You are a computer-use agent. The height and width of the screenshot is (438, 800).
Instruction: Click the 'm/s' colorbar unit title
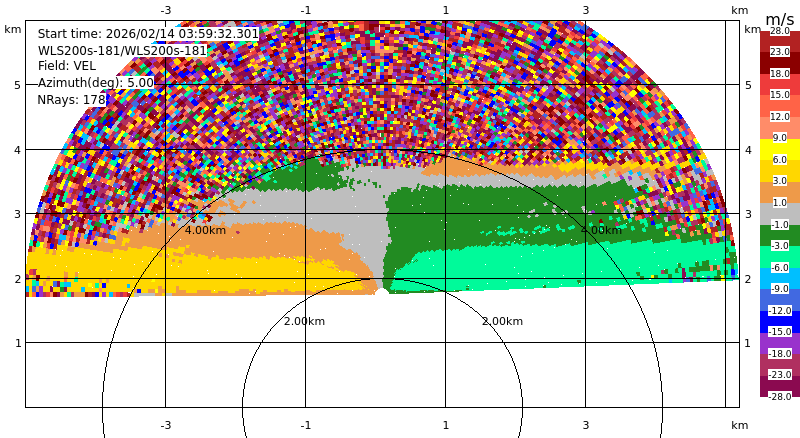pyautogui.click(x=780, y=20)
